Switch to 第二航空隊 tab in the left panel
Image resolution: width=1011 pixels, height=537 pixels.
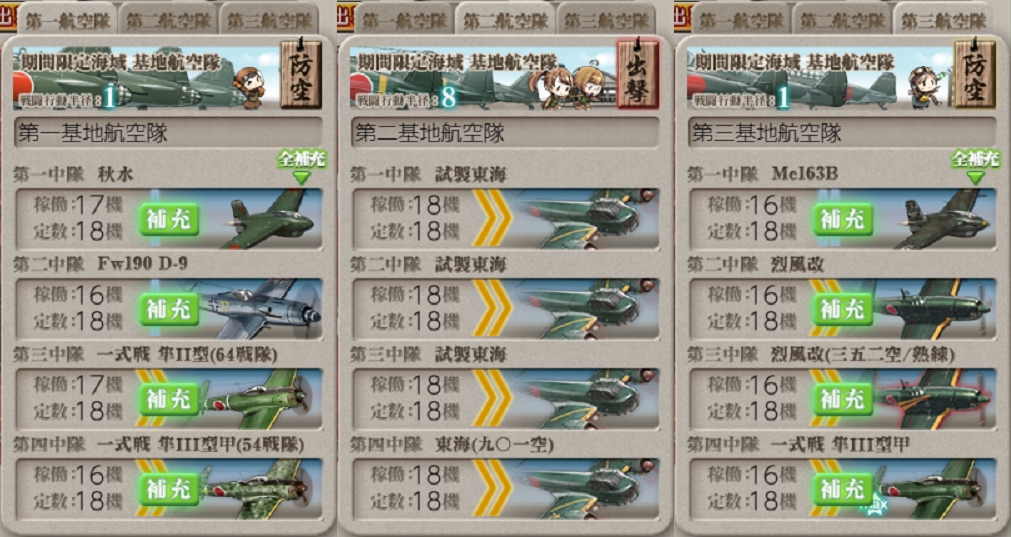167,20
